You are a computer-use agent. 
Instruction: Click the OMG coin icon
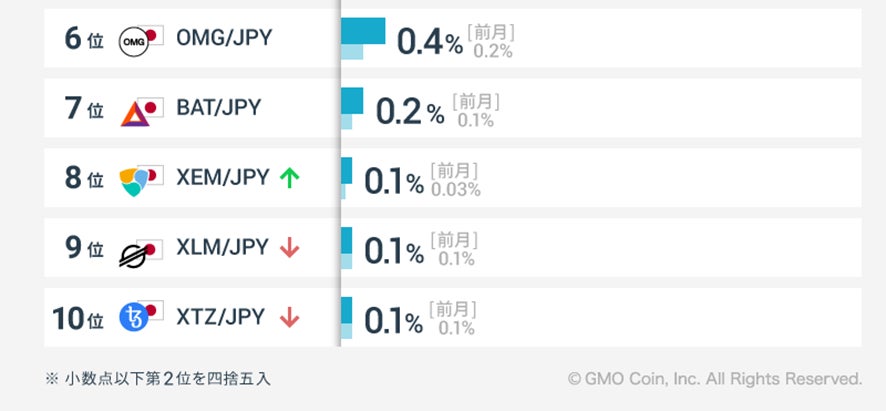(x=135, y=41)
